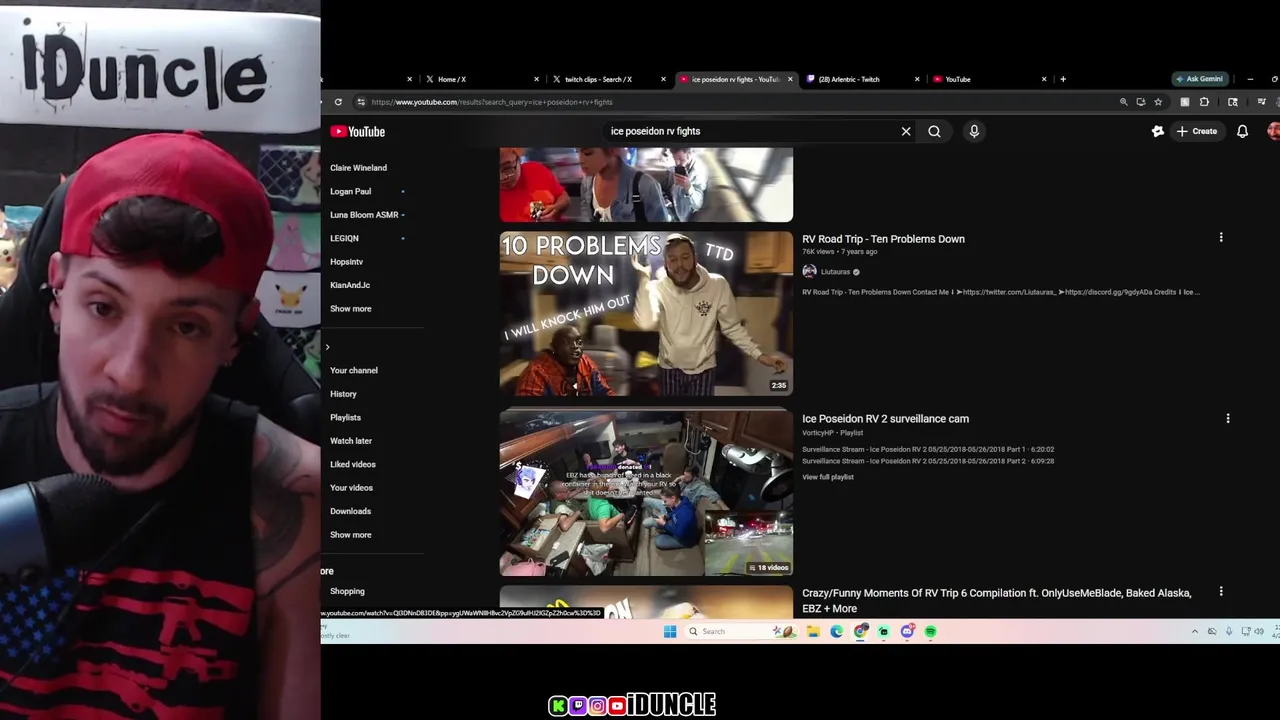This screenshot has width=1280, height=720.
Task: Expand the You section chevron
Action: tap(327, 347)
